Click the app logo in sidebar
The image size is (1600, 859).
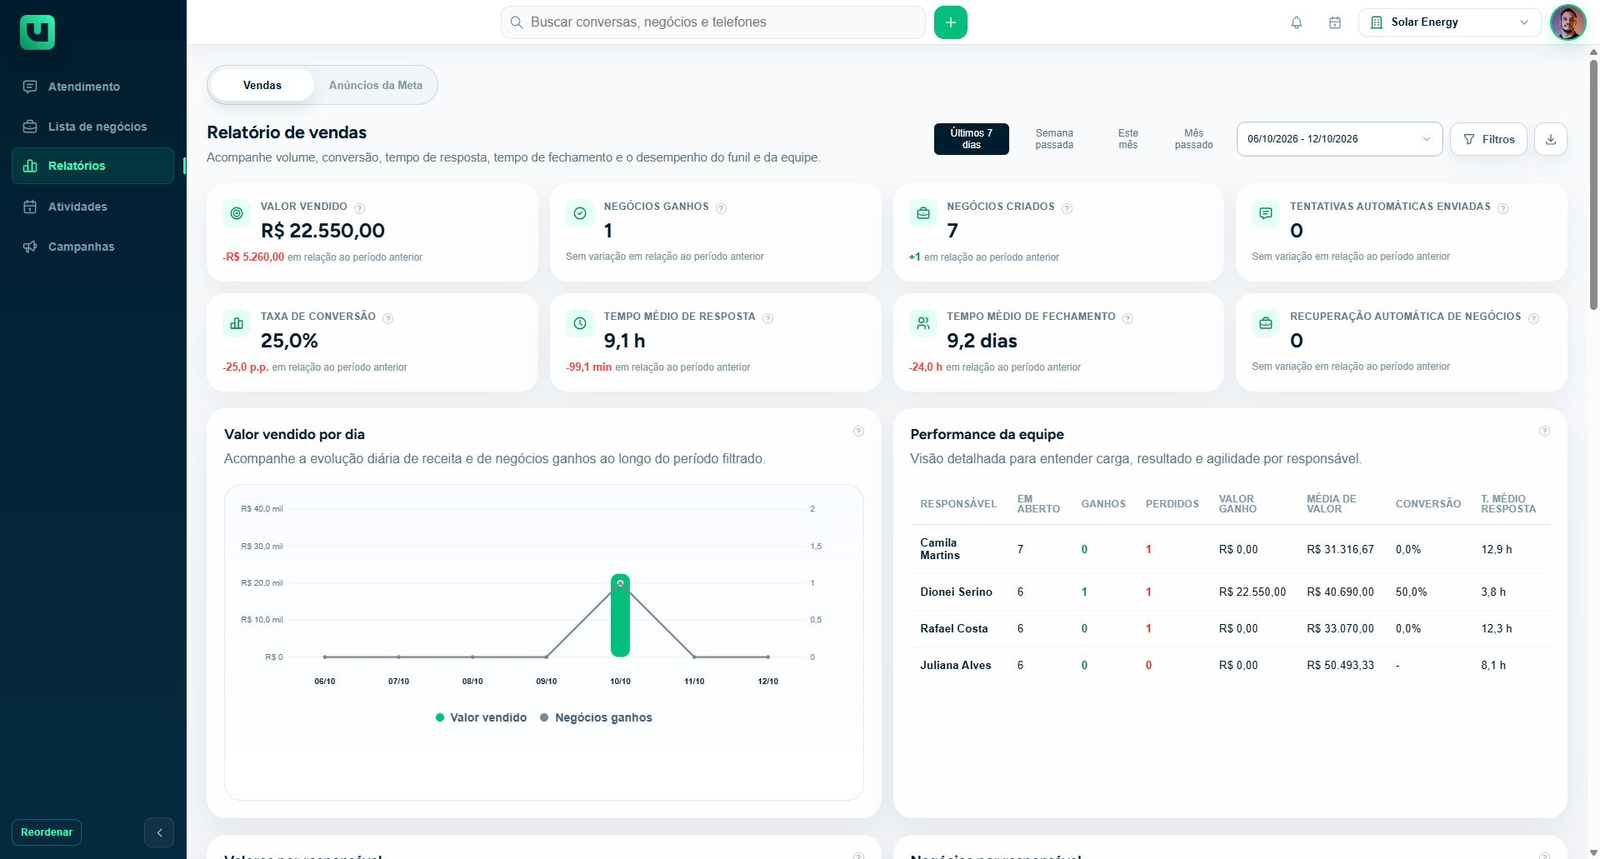[37, 32]
